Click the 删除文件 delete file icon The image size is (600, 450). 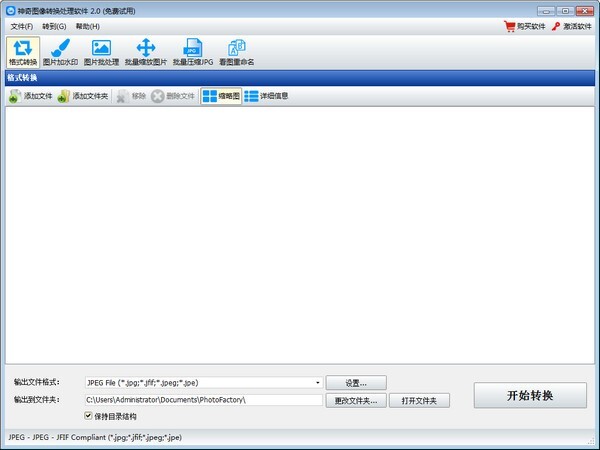[x=157, y=96]
